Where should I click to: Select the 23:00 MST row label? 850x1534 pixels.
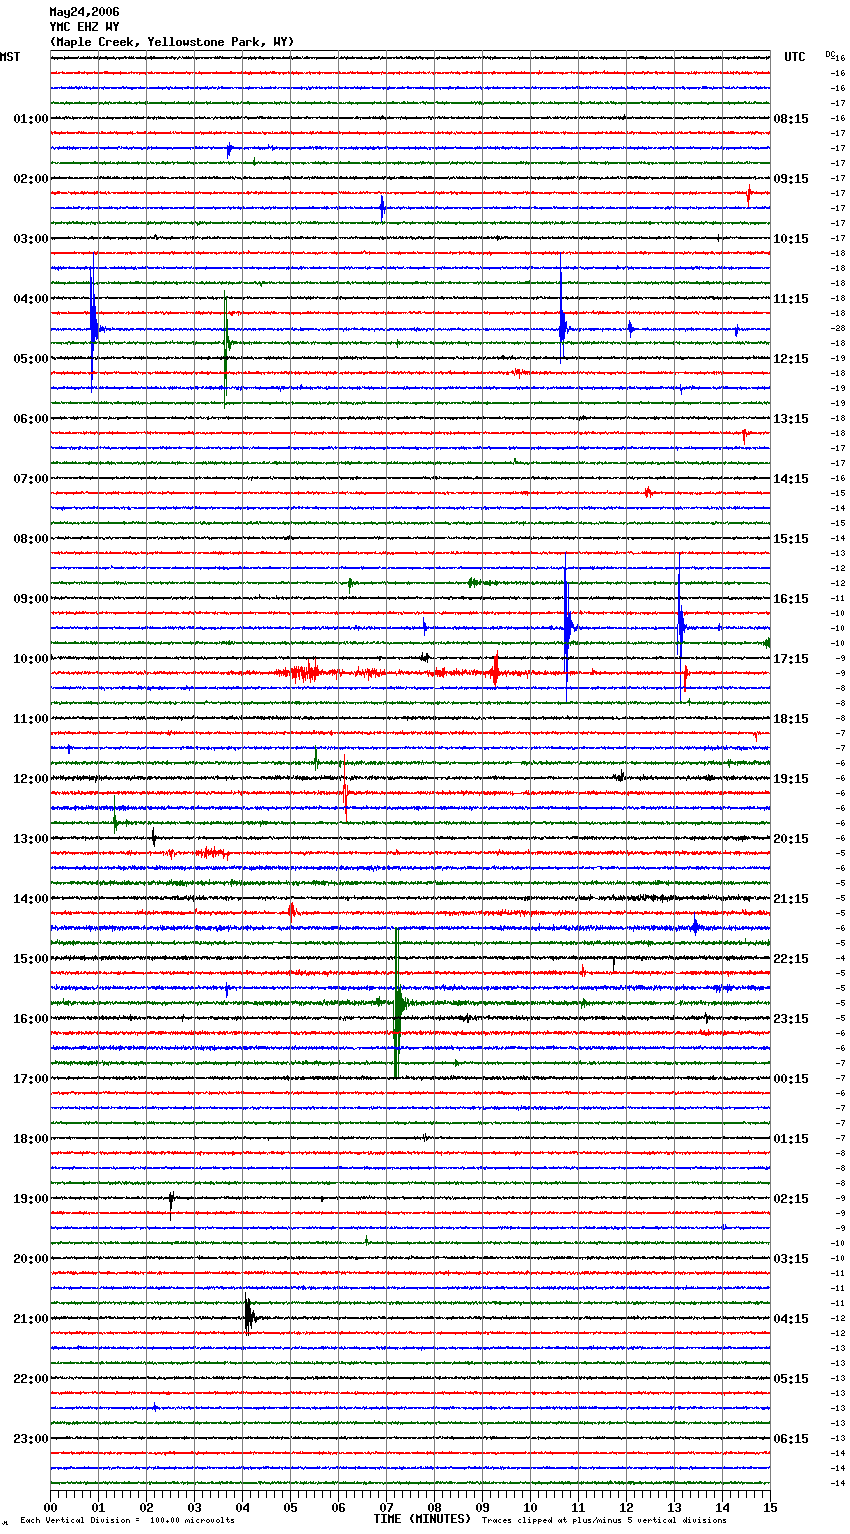point(30,1439)
